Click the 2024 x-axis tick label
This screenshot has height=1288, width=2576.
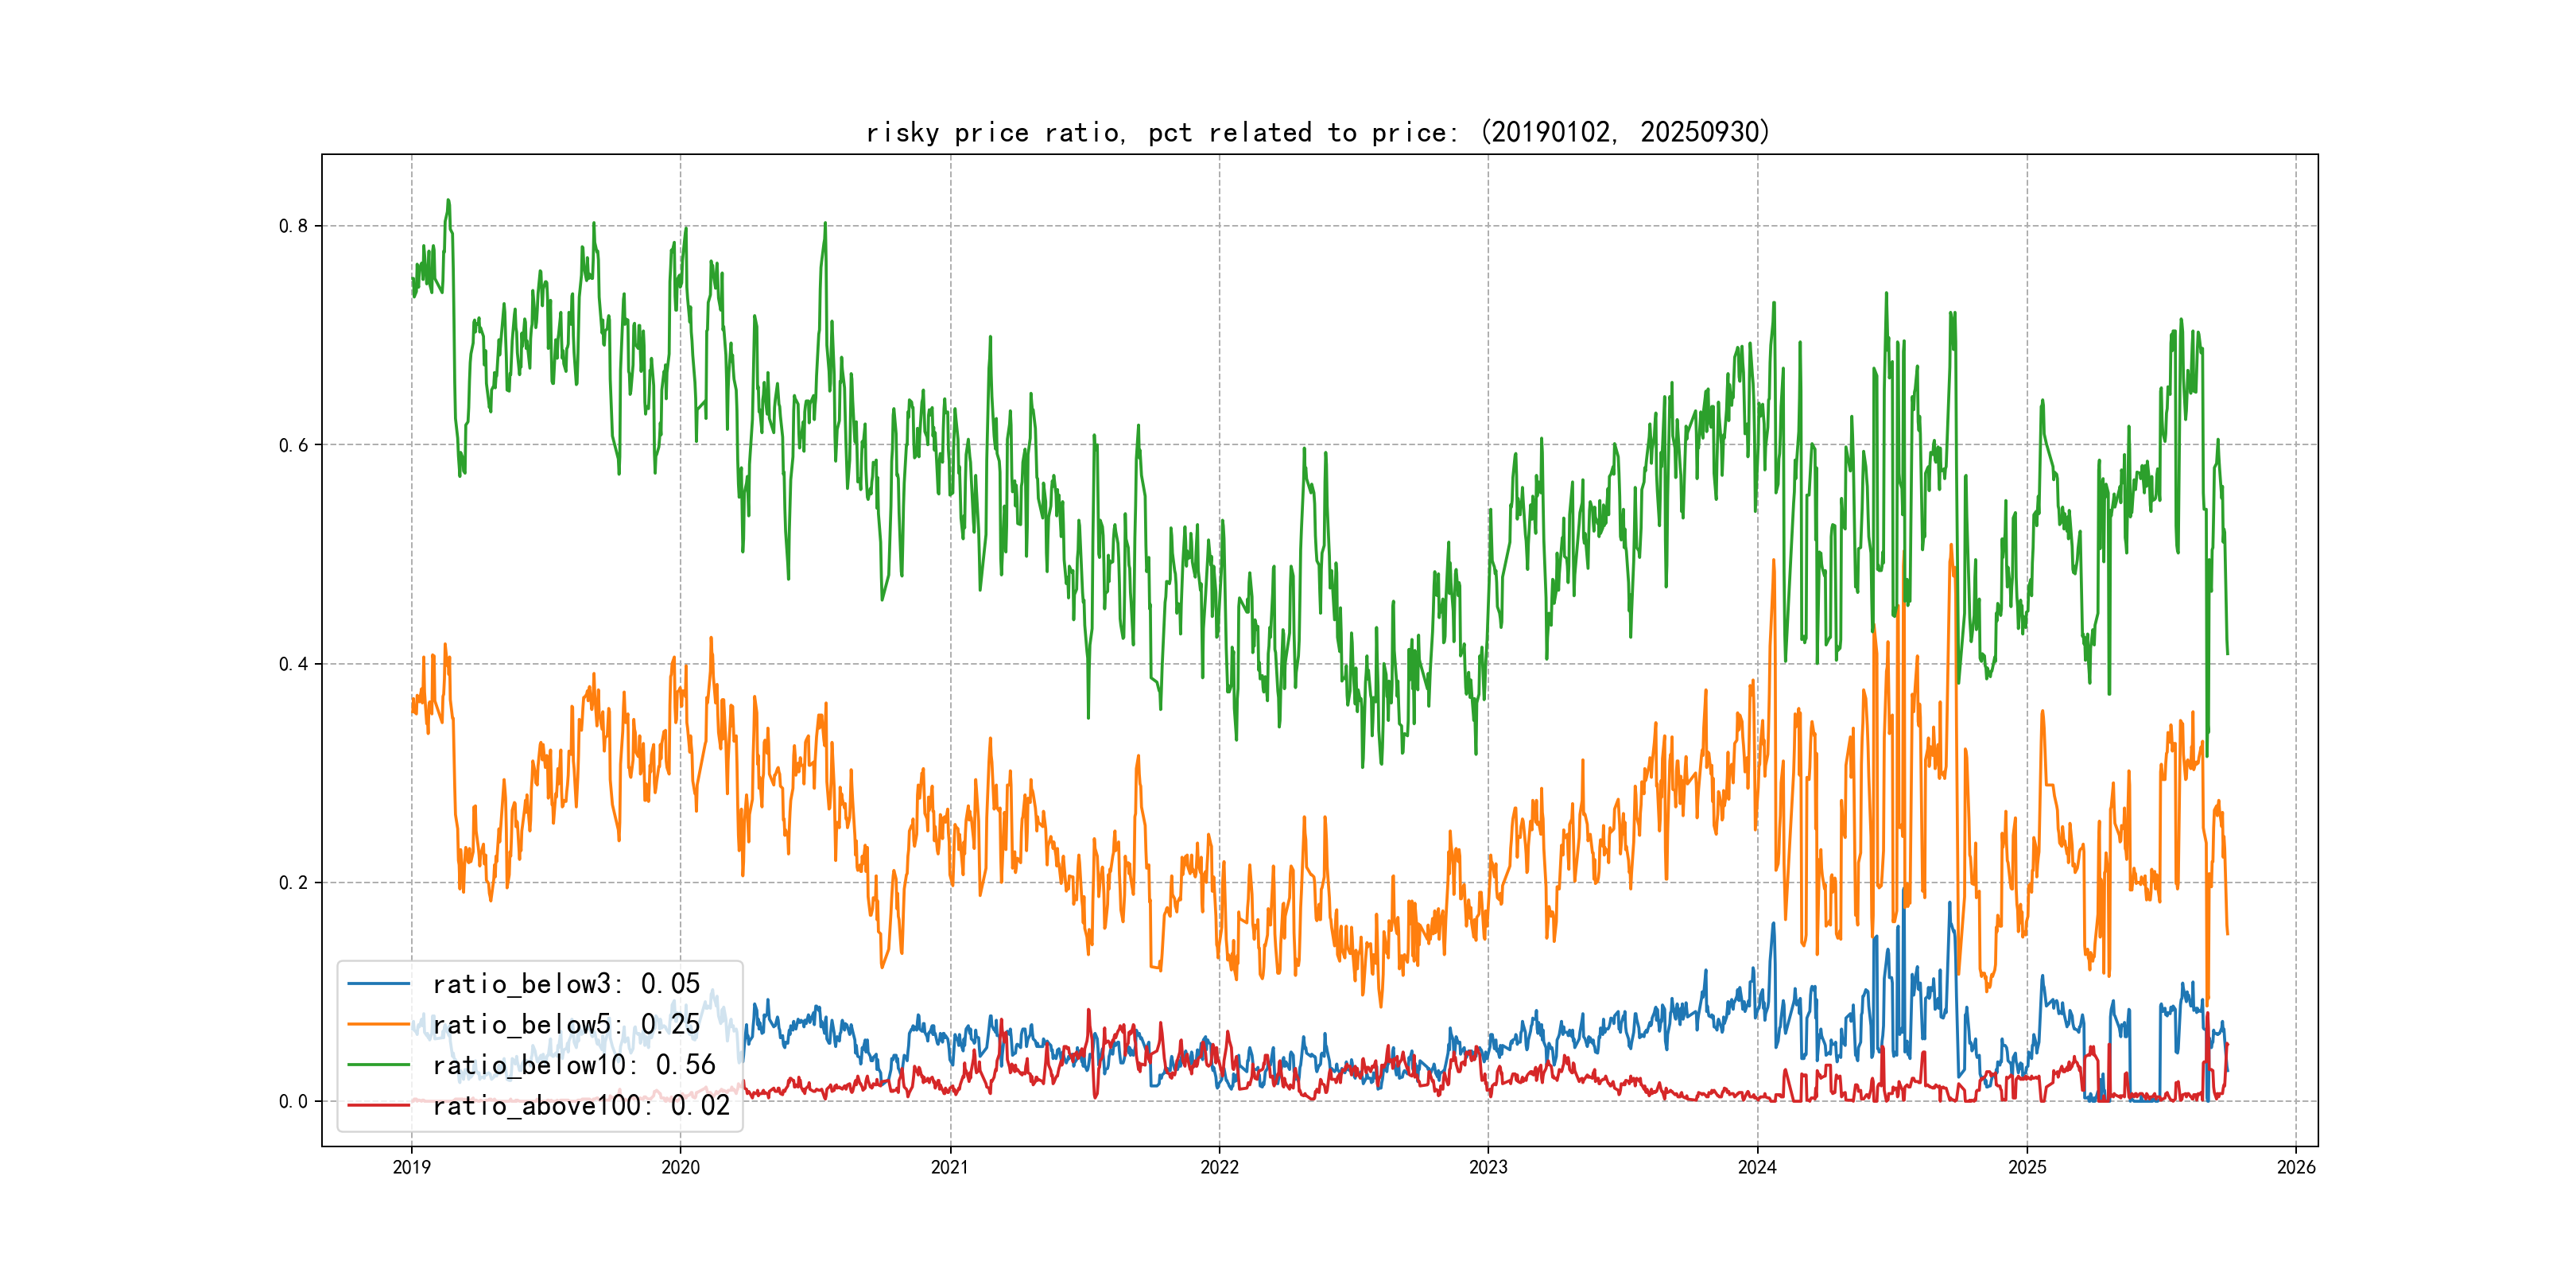1757,1167
